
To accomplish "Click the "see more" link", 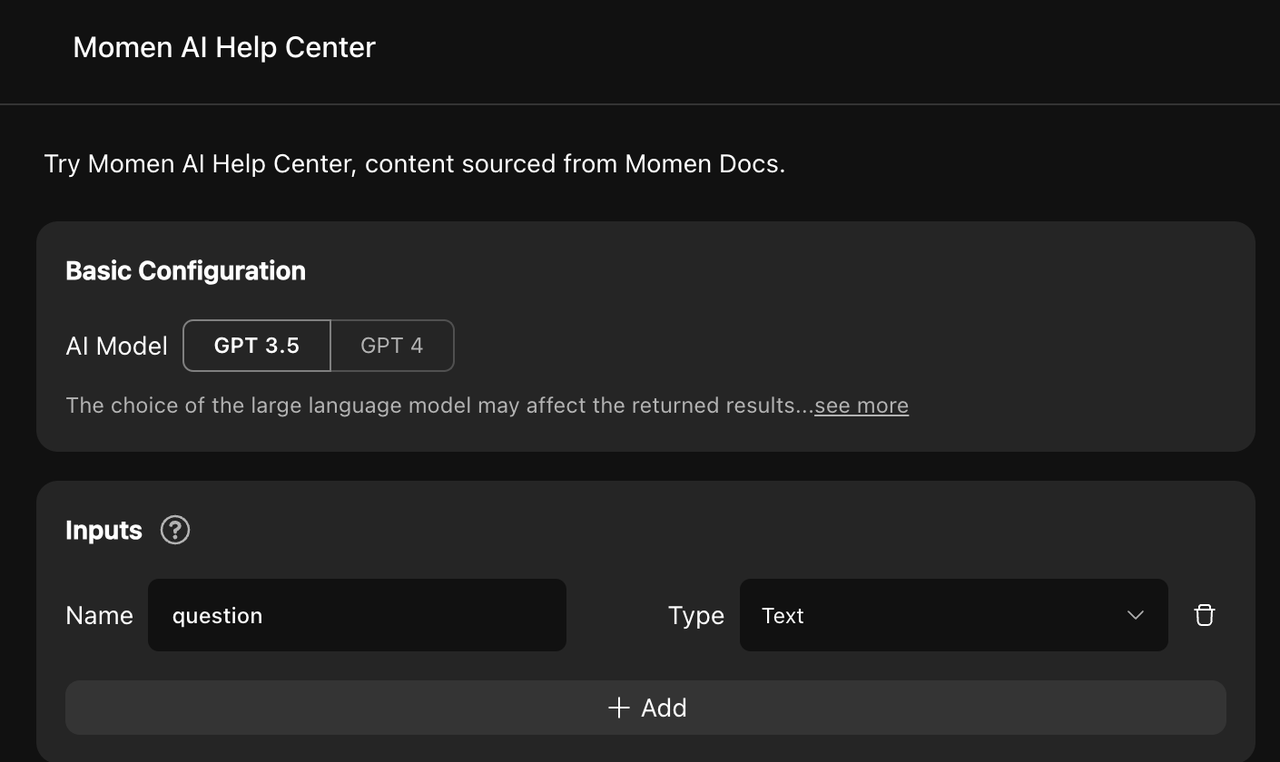I will (861, 406).
